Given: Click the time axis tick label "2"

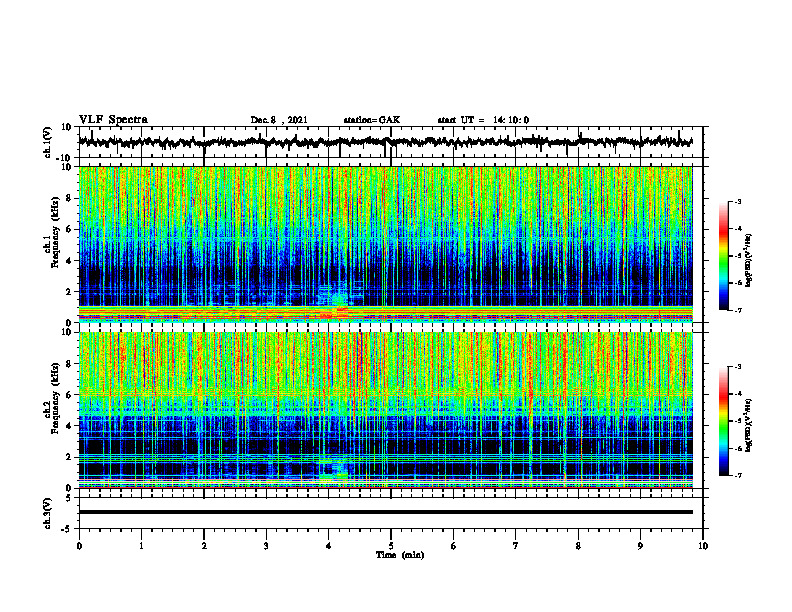Looking at the screenshot, I should pos(204,546).
